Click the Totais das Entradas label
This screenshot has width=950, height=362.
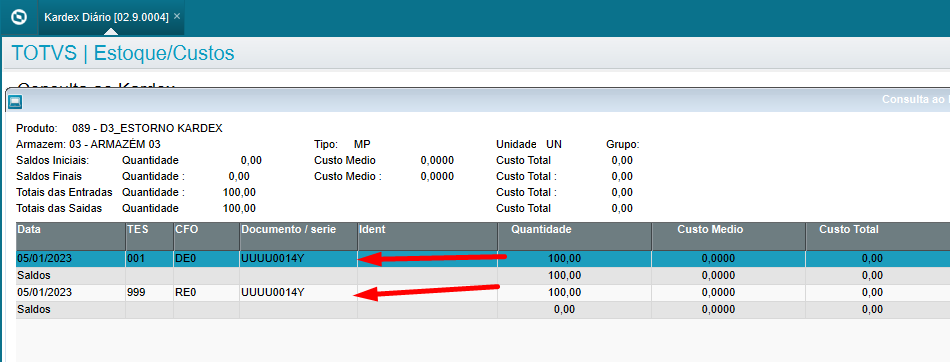(x=65, y=192)
